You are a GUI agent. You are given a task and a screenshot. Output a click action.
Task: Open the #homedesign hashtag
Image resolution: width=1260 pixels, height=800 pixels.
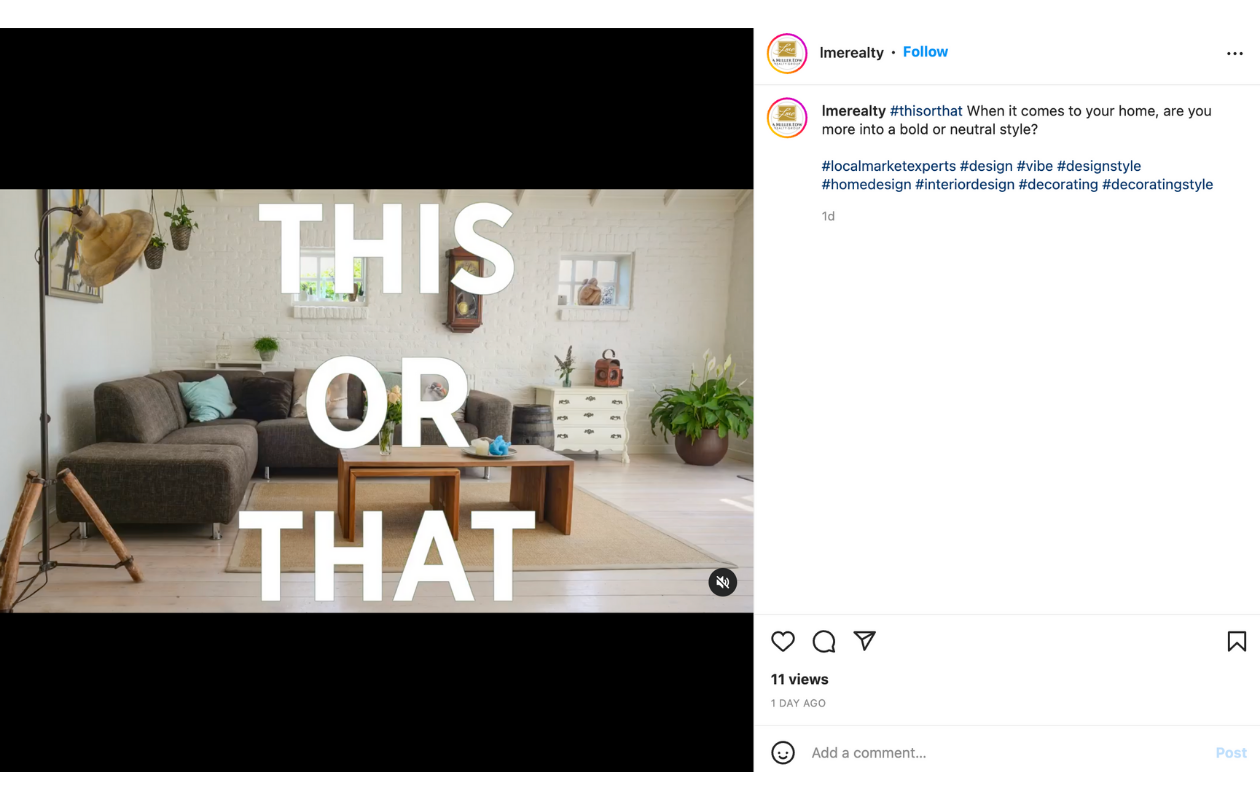867,184
